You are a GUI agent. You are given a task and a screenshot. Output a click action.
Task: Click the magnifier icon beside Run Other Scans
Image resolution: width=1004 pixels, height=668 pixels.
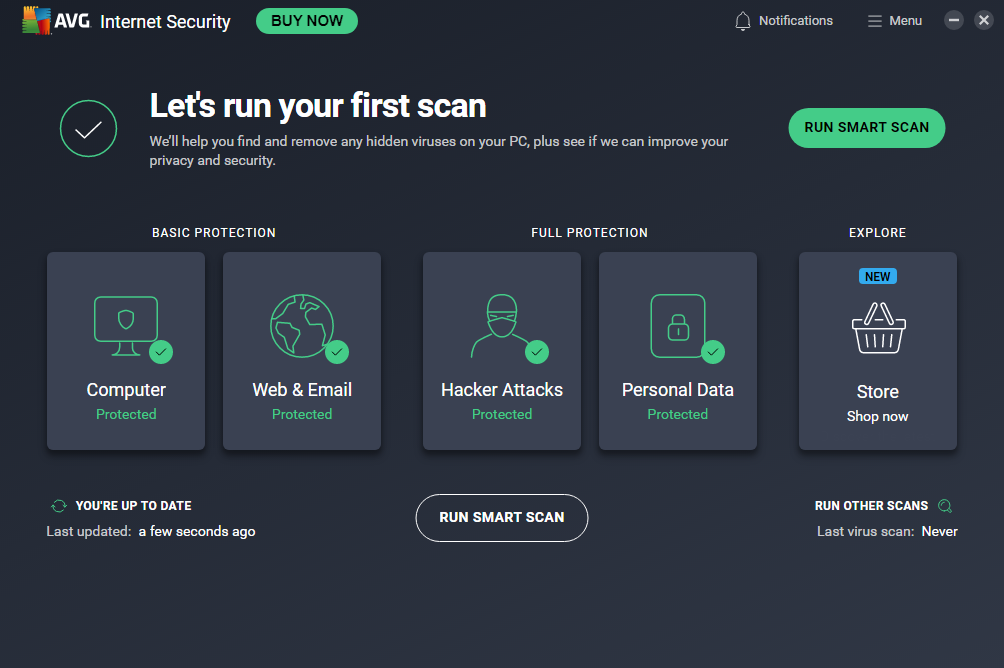[x=945, y=506]
